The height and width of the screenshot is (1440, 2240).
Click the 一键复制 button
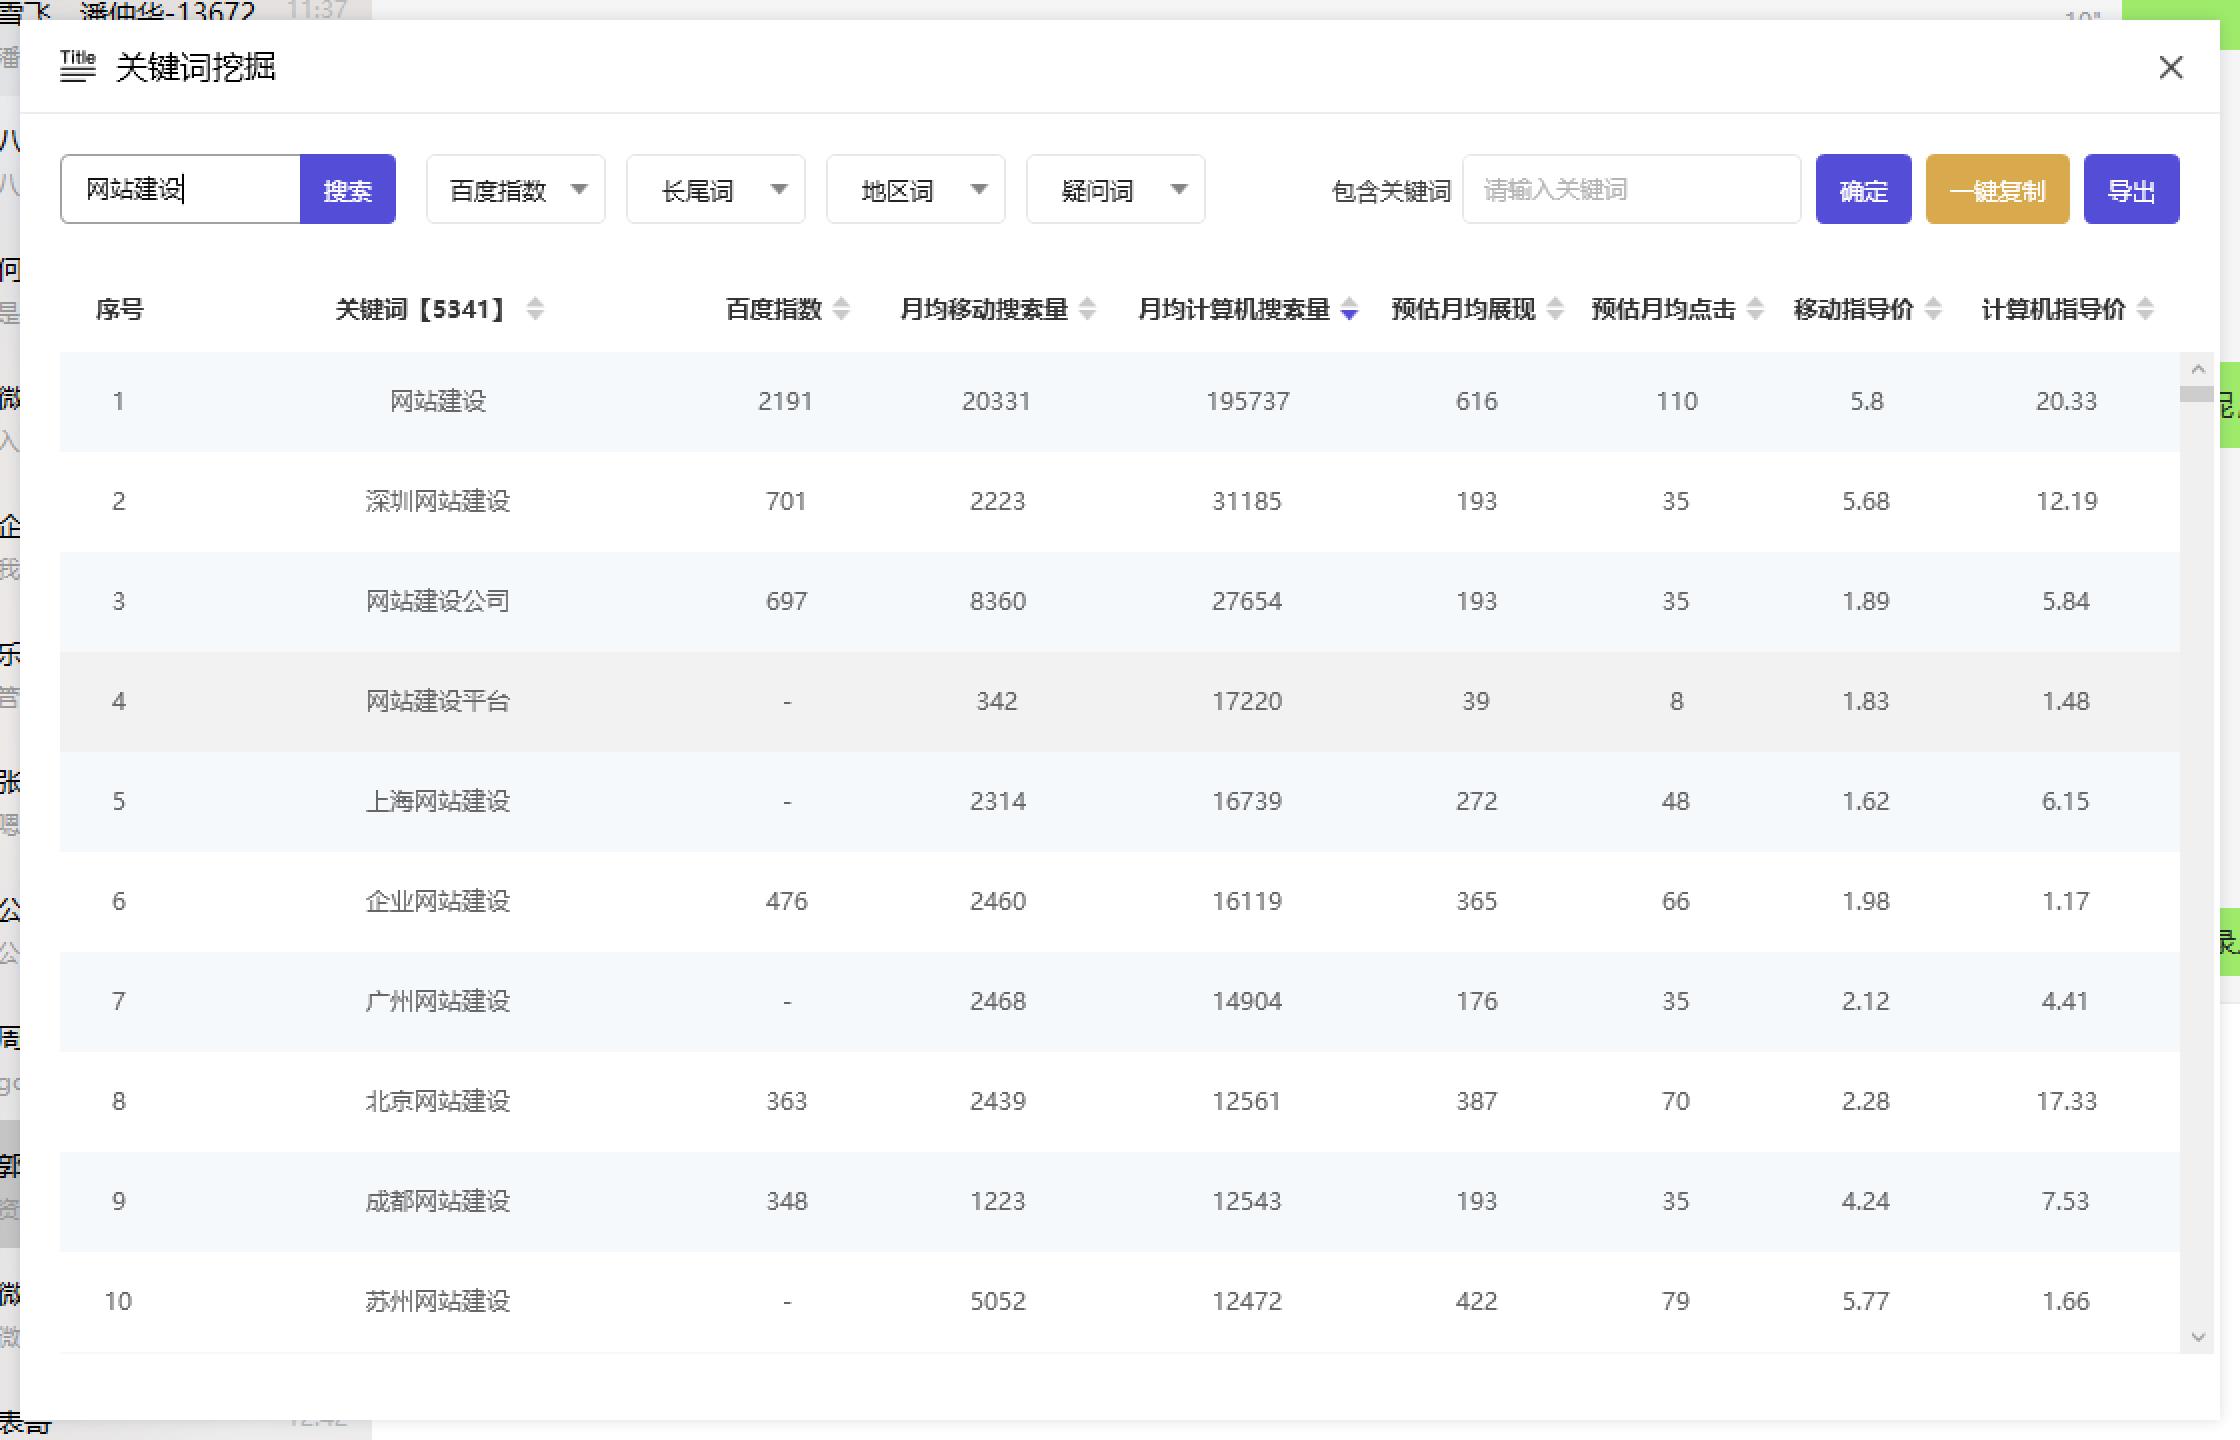1998,190
